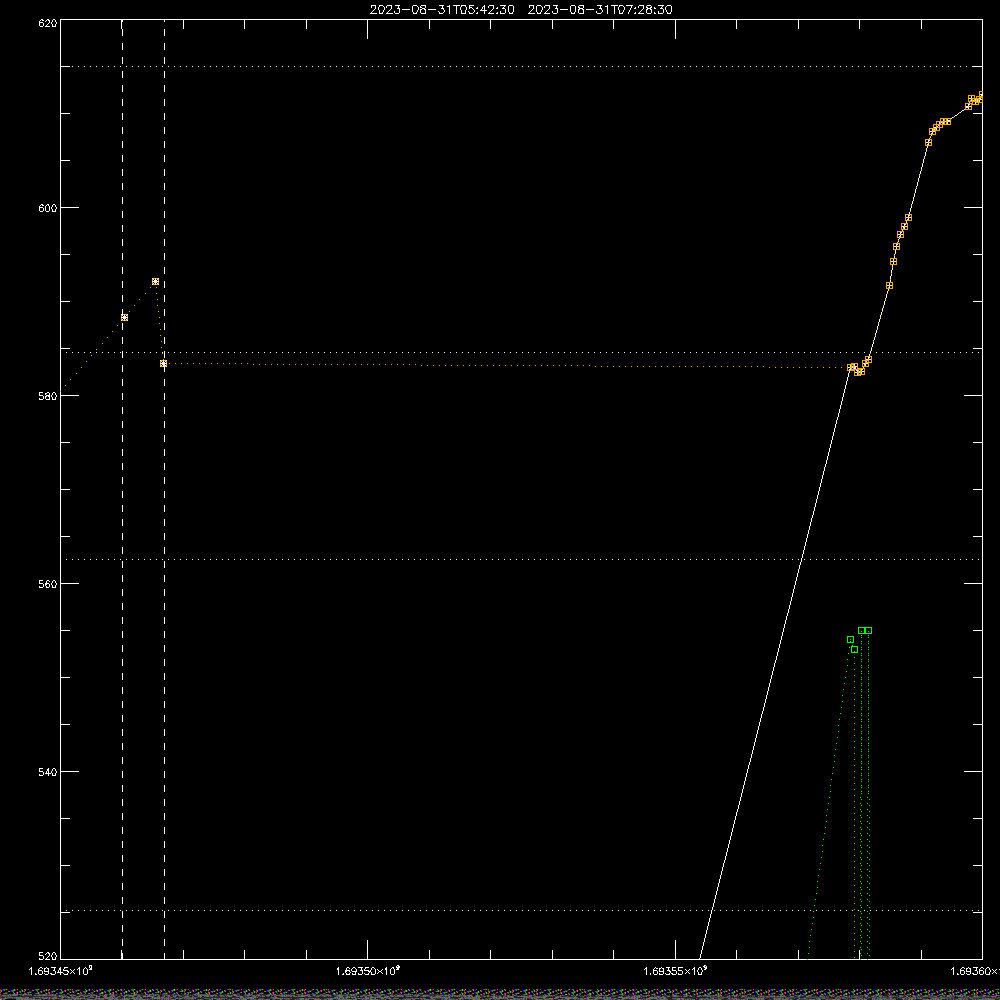
Task: Pick the orange marker near 588 beside dashed line
Action: [124, 318]
